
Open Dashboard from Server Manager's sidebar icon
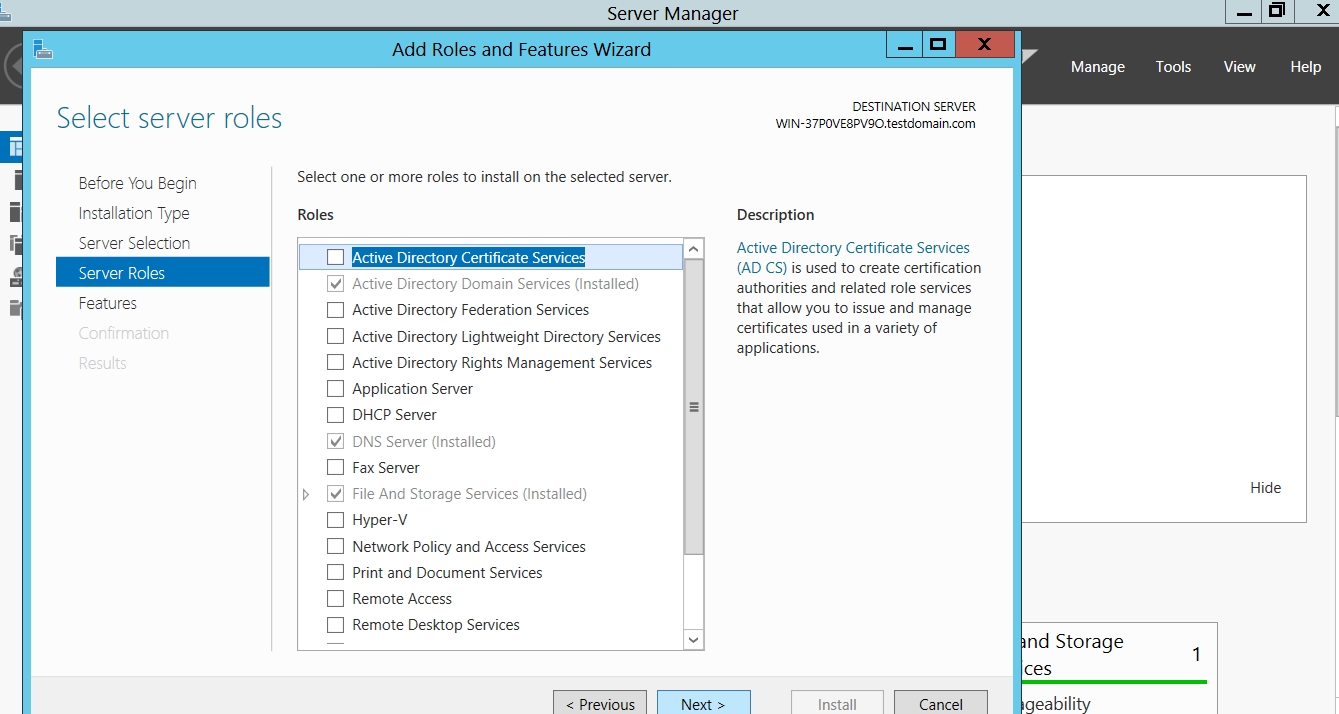click(15, 148)
